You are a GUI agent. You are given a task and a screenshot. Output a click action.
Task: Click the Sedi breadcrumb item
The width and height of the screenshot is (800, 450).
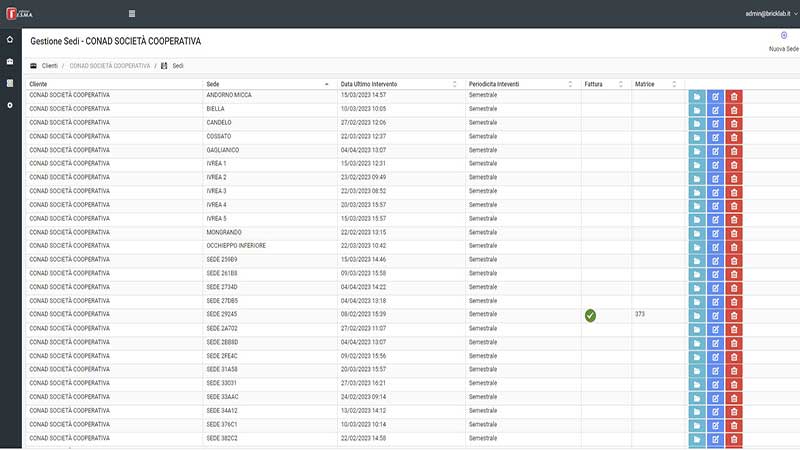[178, 66]
